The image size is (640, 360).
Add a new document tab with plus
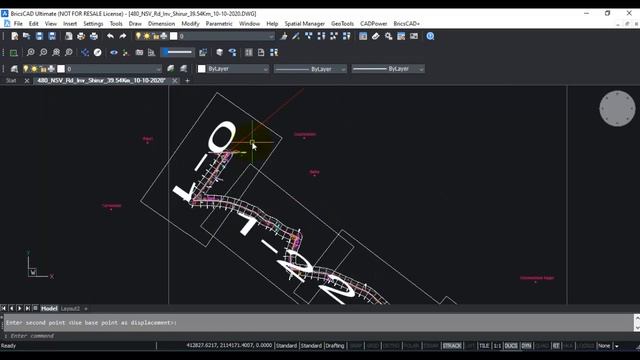coord(187,81)
